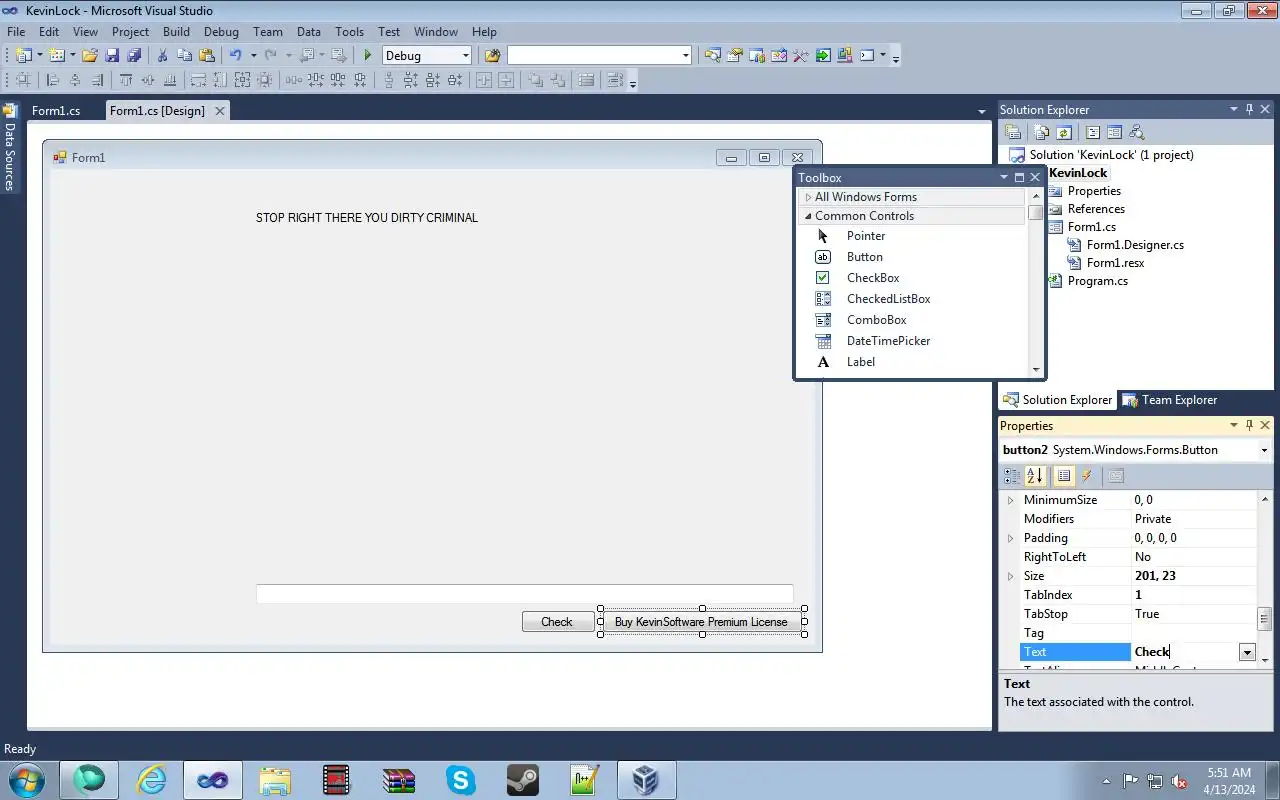The image size is (1280, 800).
Task: Select Program.cs in Solution Explorer
Action: [x=1097, y=281]
